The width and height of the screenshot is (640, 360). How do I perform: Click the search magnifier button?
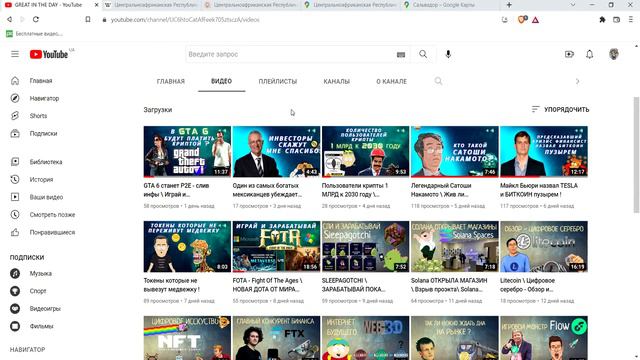point(423,54)
